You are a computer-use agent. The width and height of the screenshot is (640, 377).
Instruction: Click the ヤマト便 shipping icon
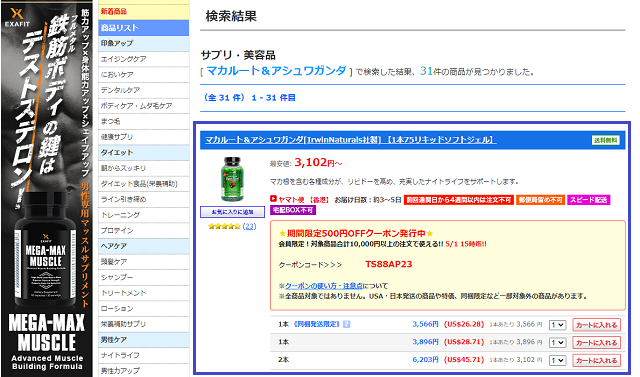pos(273,199)
